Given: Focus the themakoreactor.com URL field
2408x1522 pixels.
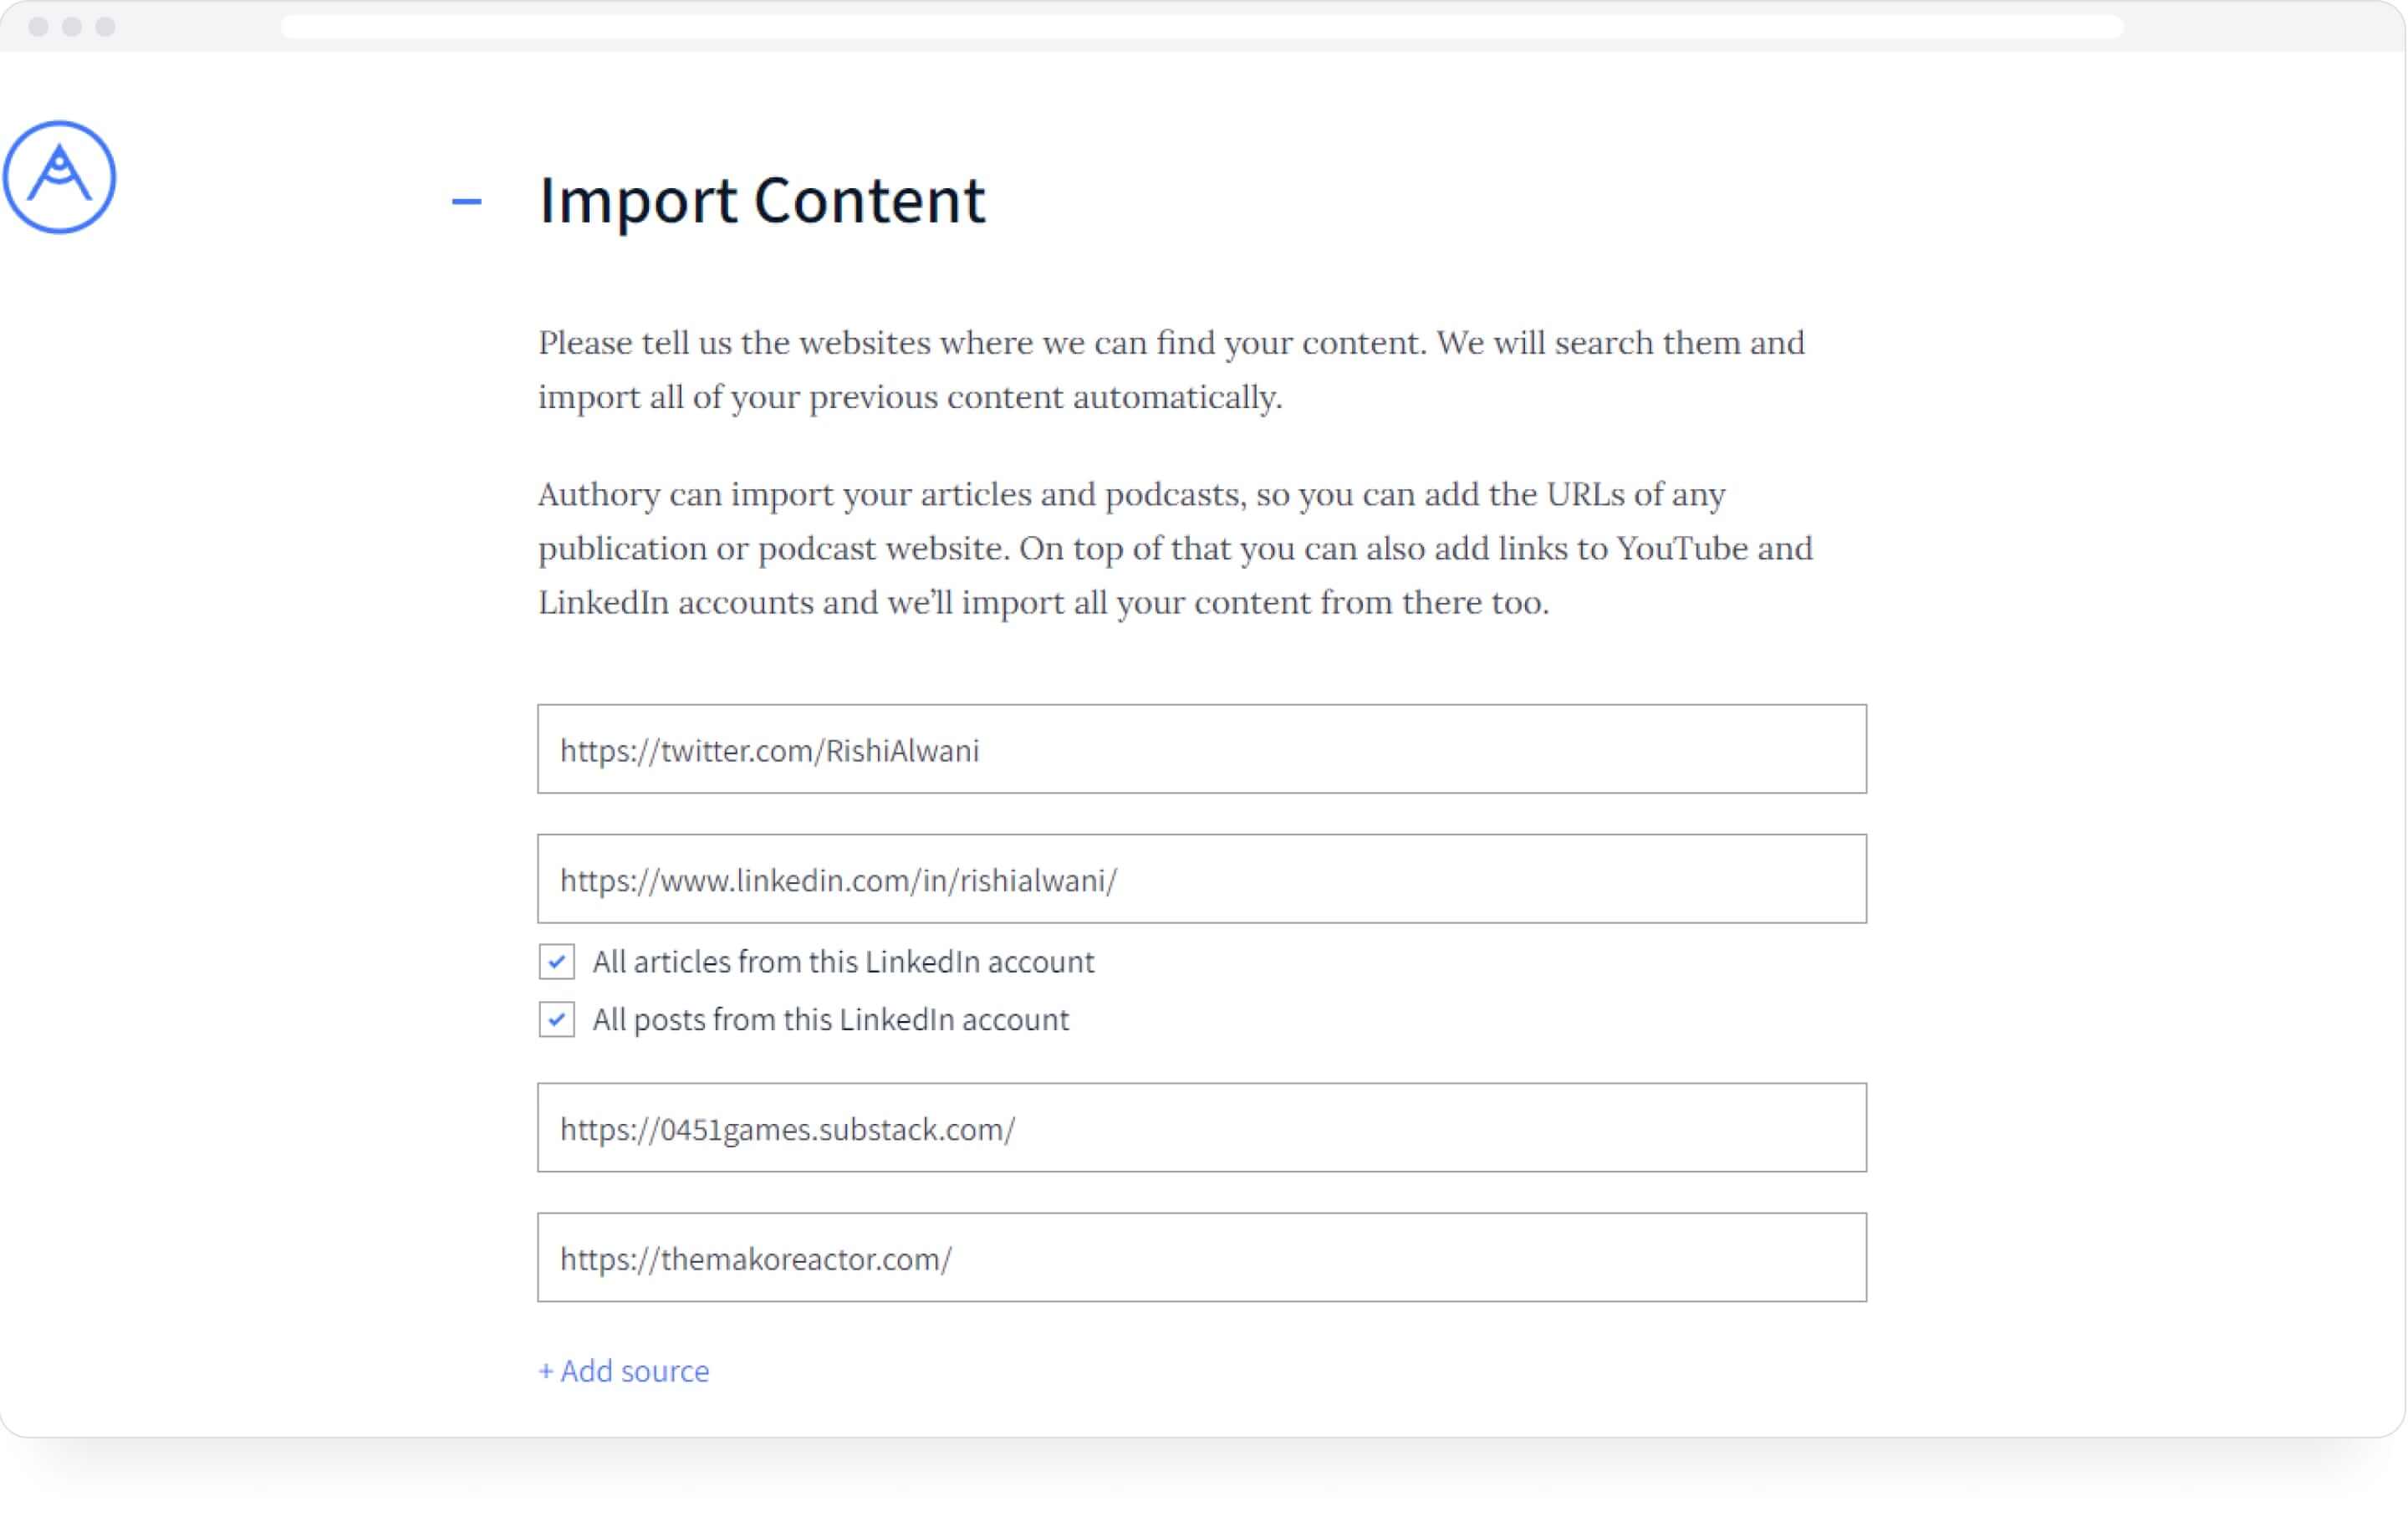Looking at the screenshot, I should (1201, 1257).
